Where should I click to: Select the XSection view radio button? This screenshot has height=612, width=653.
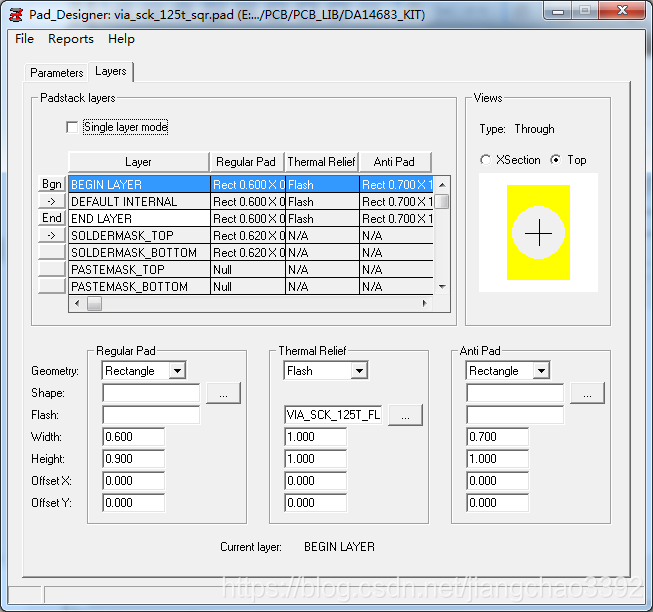tap(486, 160)
